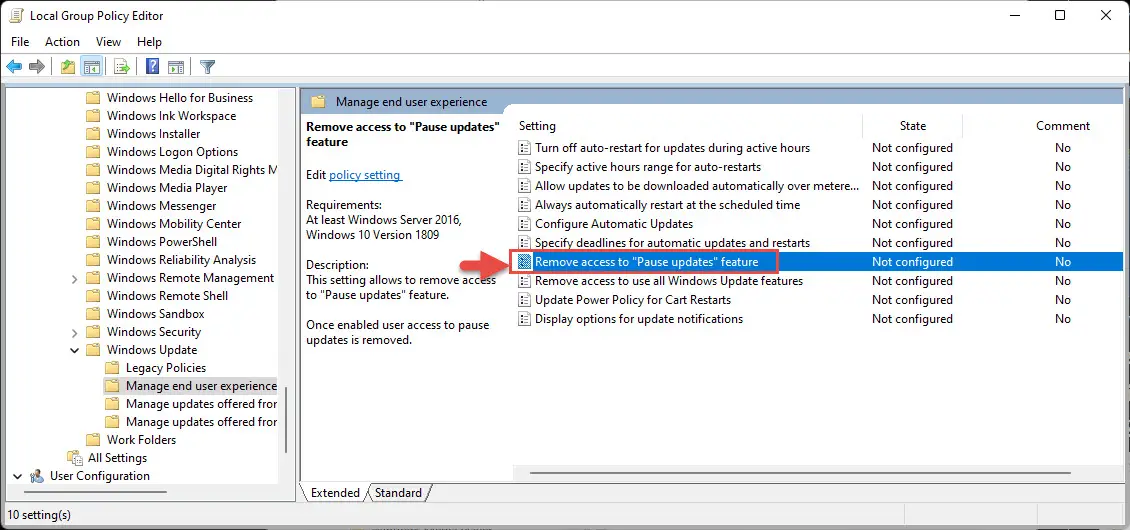Select "Allow updates to be downloaded automatically over metere..."
The image size is (1130, 530).
tap(697, 185)
